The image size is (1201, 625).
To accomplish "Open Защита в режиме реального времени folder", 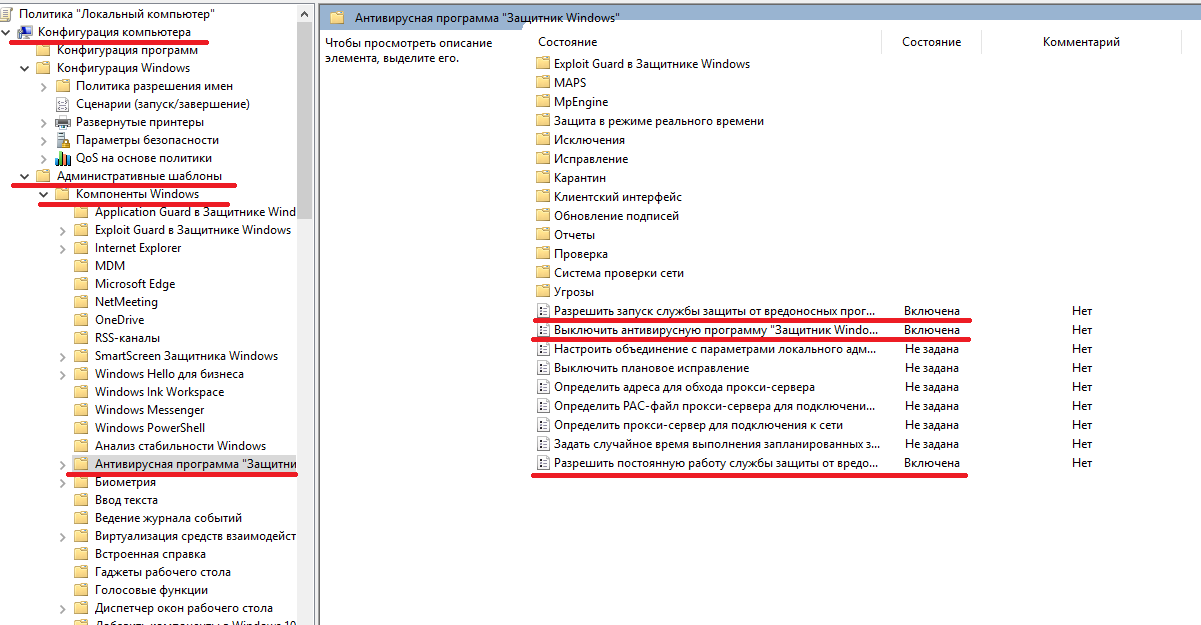I will (658, 121).
